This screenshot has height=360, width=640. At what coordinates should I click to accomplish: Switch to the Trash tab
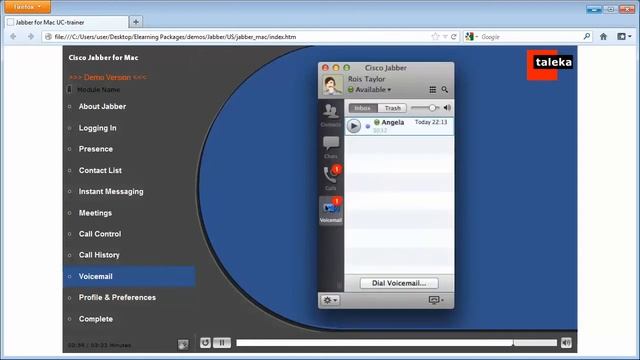[x=392, y=108]
